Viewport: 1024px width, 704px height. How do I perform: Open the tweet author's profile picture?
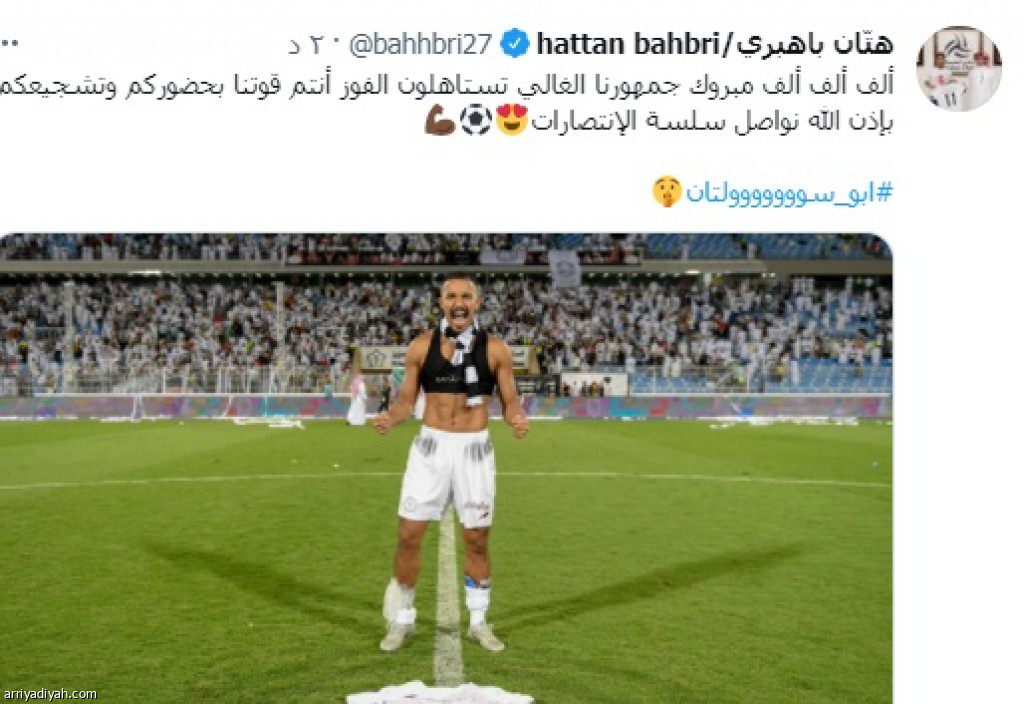click(x=959, y=69)
